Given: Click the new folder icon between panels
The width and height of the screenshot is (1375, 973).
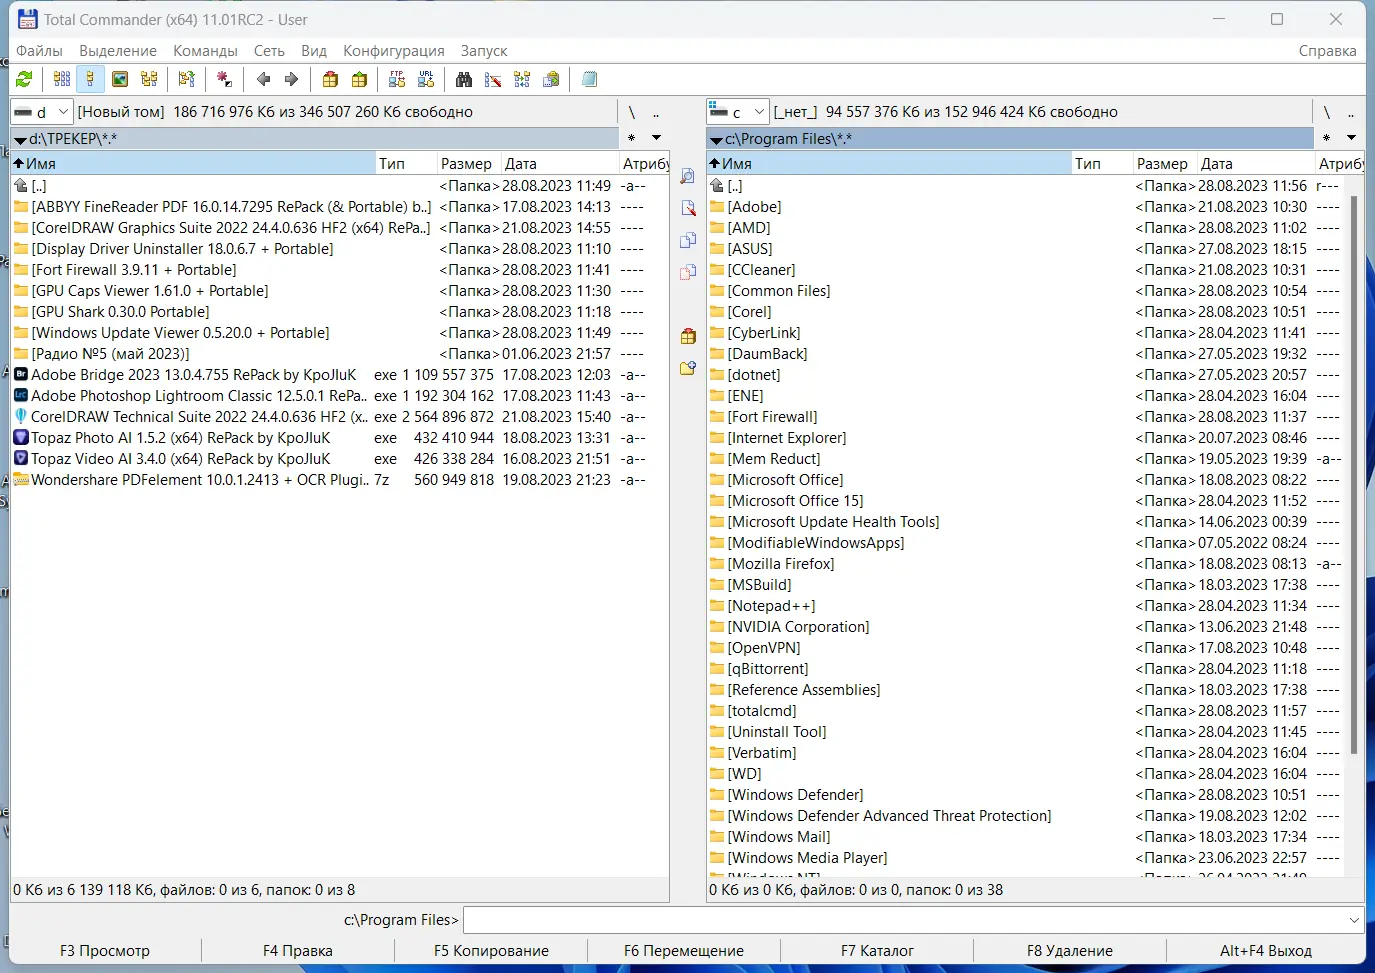Looking at the screenshot, I should [x=688, y=368].
